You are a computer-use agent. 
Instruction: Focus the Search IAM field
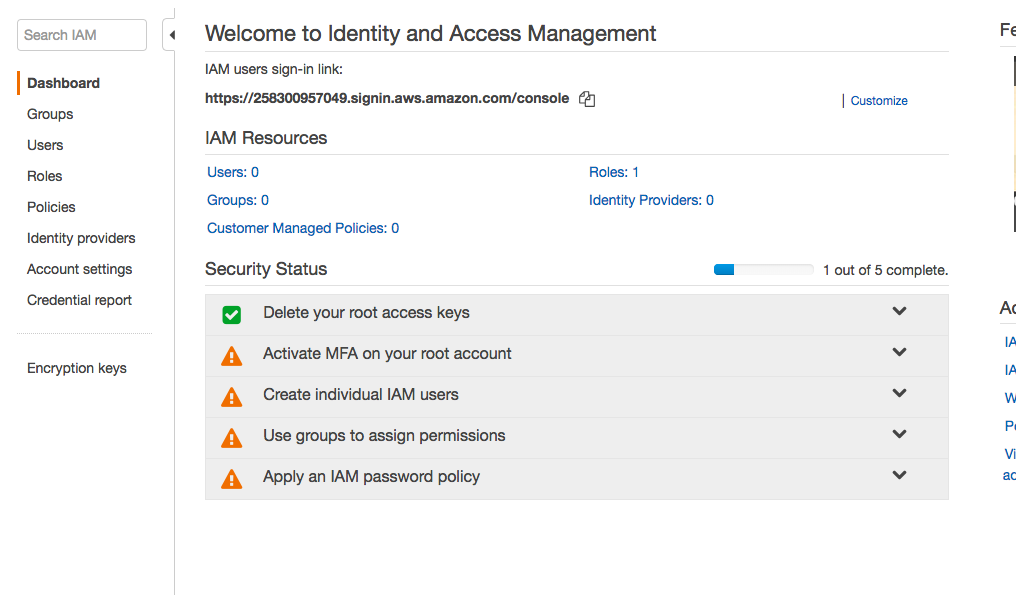81,35
